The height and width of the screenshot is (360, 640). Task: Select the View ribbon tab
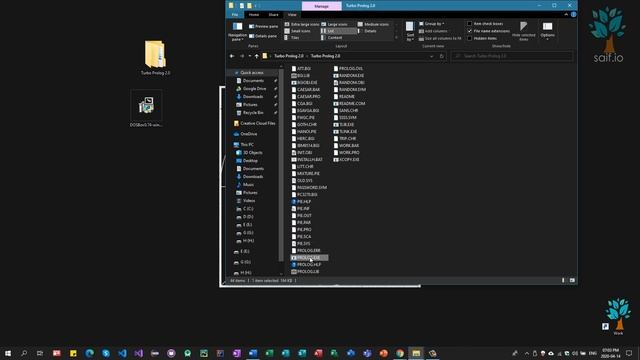tap(292, 15)
